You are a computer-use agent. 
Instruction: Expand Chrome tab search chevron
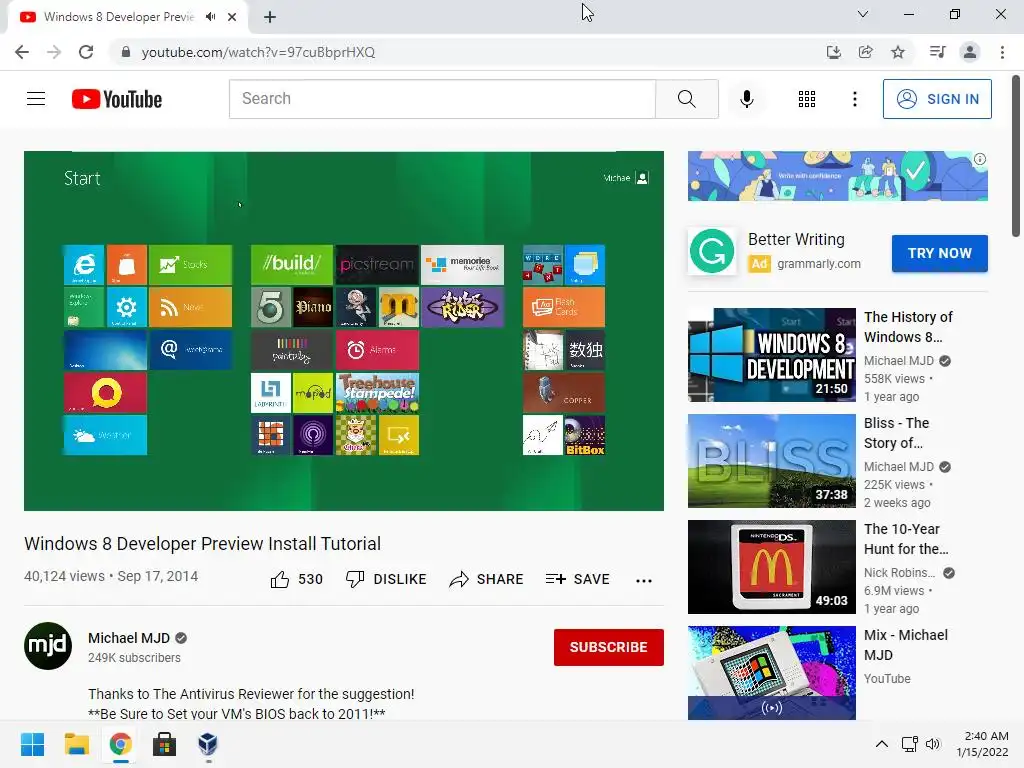coord(863,14)
